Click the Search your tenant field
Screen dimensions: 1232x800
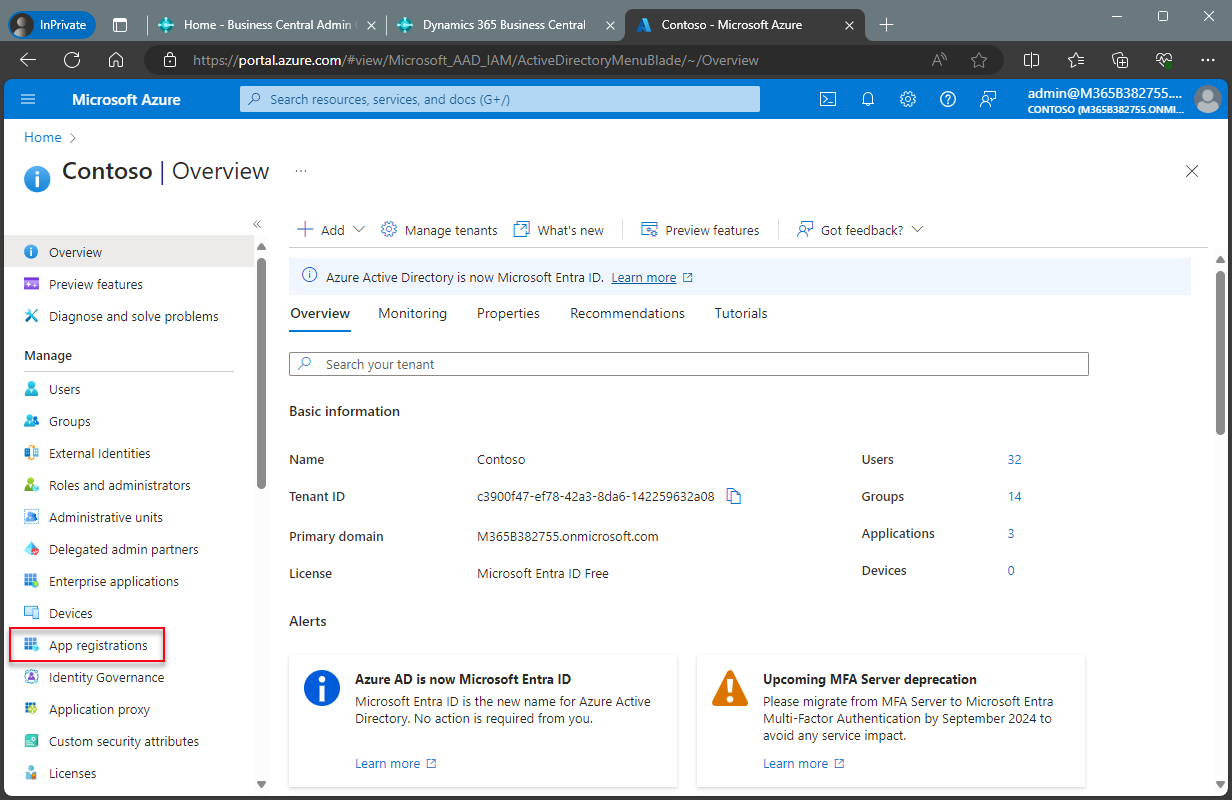point(688,364)
